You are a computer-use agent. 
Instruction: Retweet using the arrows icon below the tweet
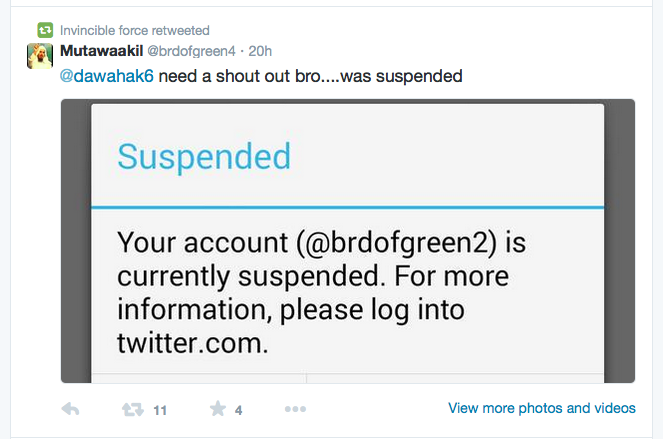132,409
